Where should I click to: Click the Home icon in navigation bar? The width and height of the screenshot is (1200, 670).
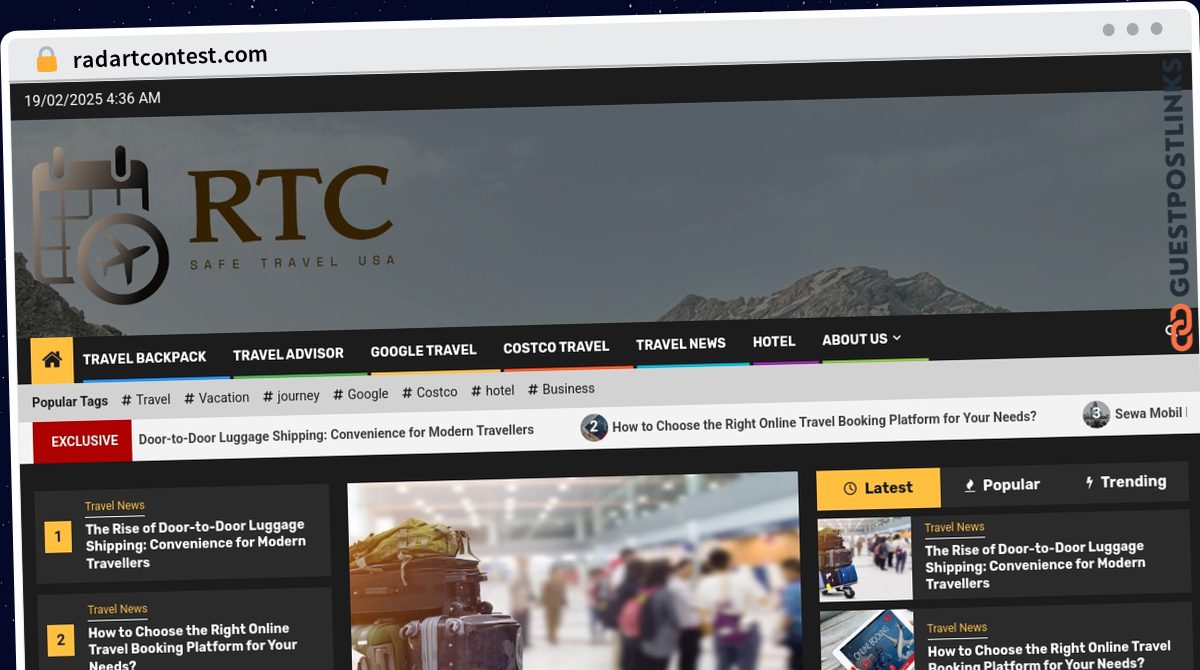coord(52,359)
